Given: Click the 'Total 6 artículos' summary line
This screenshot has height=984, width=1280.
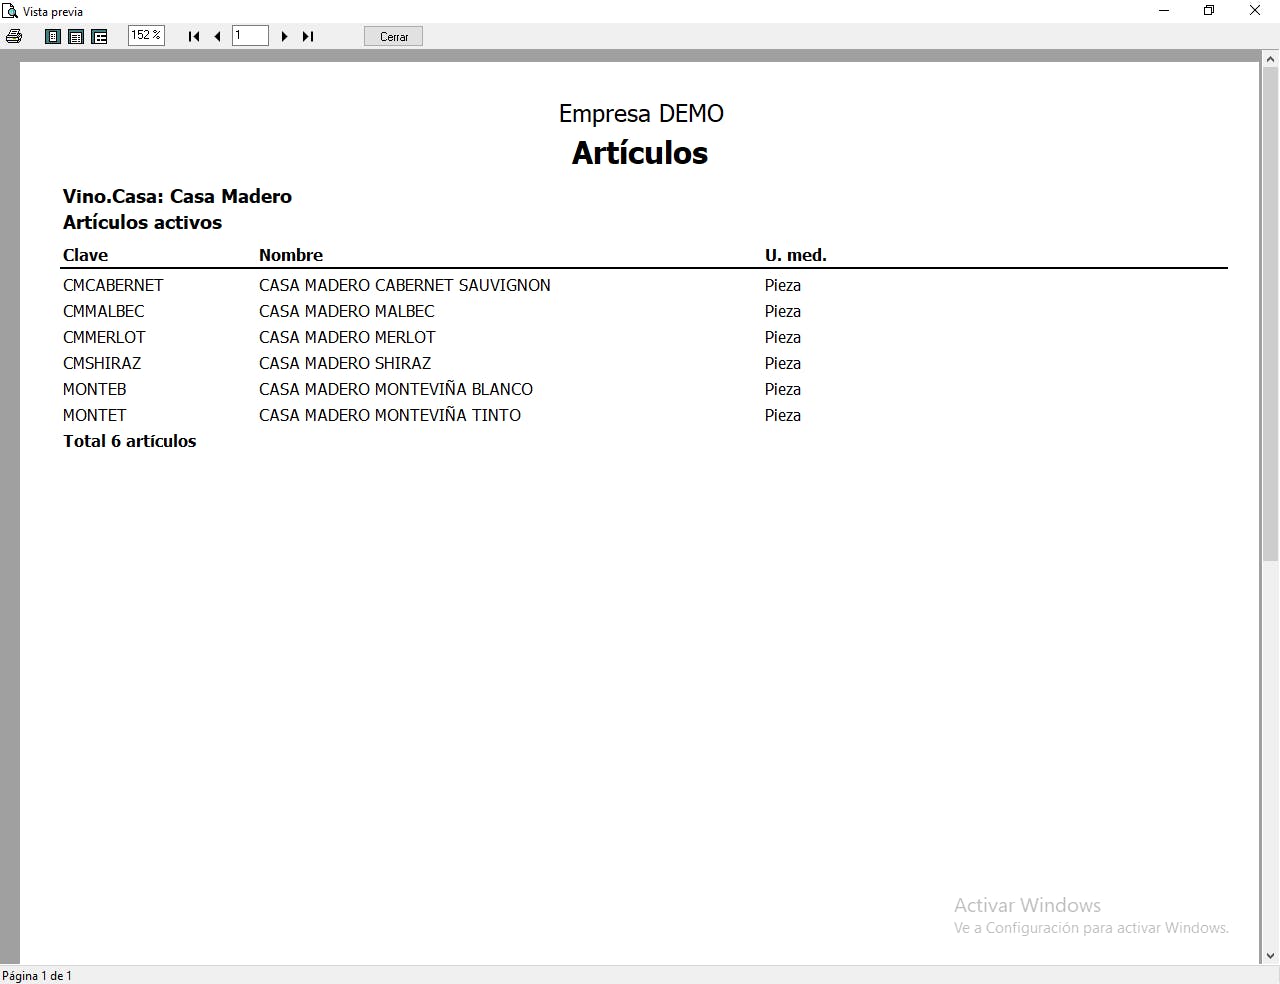Looking at the screenshot, I should pyautogui.click(x=130, y=441).
